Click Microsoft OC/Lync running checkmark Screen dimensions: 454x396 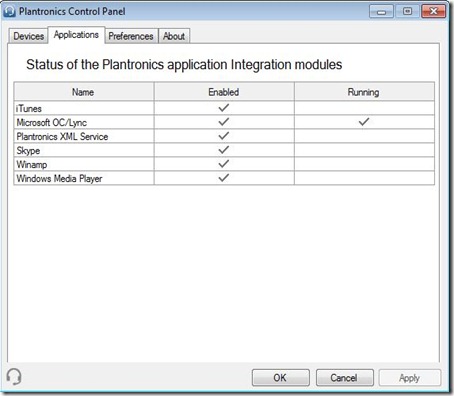pyautogui.click(x=364, y=122)
